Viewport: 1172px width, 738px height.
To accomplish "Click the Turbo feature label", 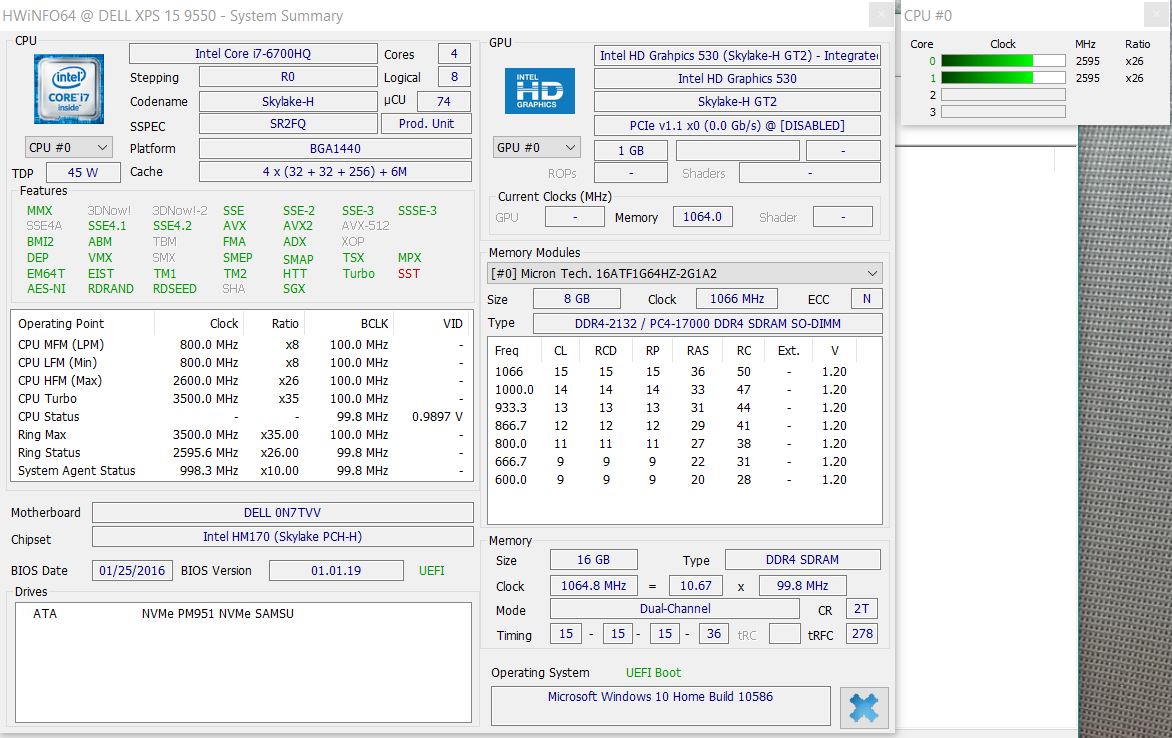I will (359, 274).
